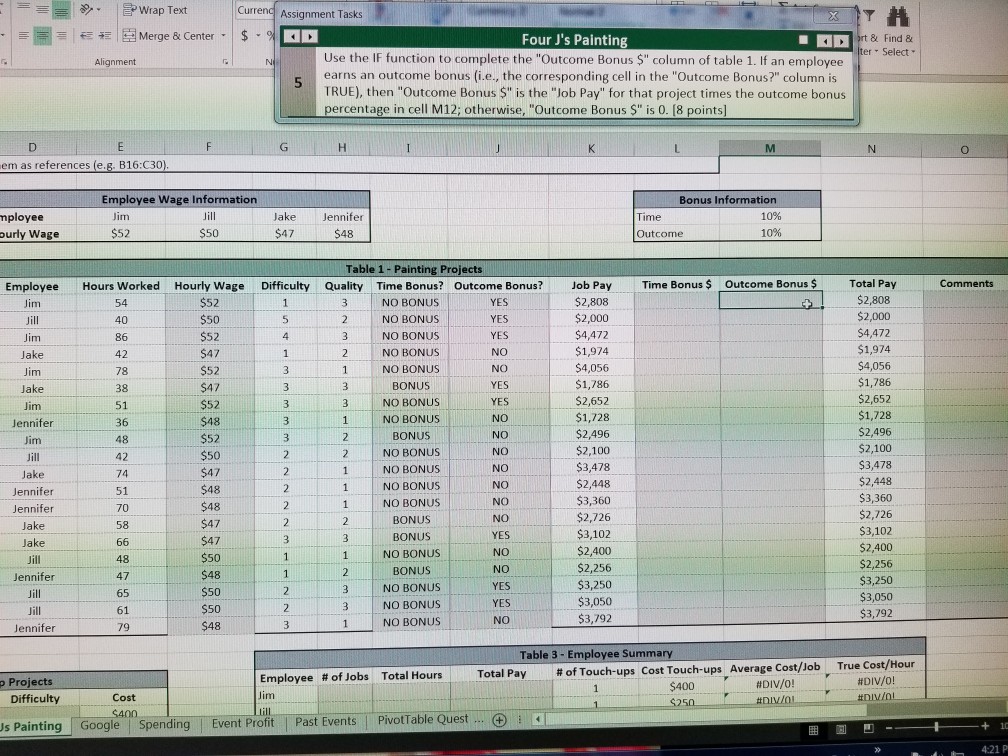Click the first #DIV/0! under Average Cost/Job
1008x756 pixels.
click(x=775, y=683)
